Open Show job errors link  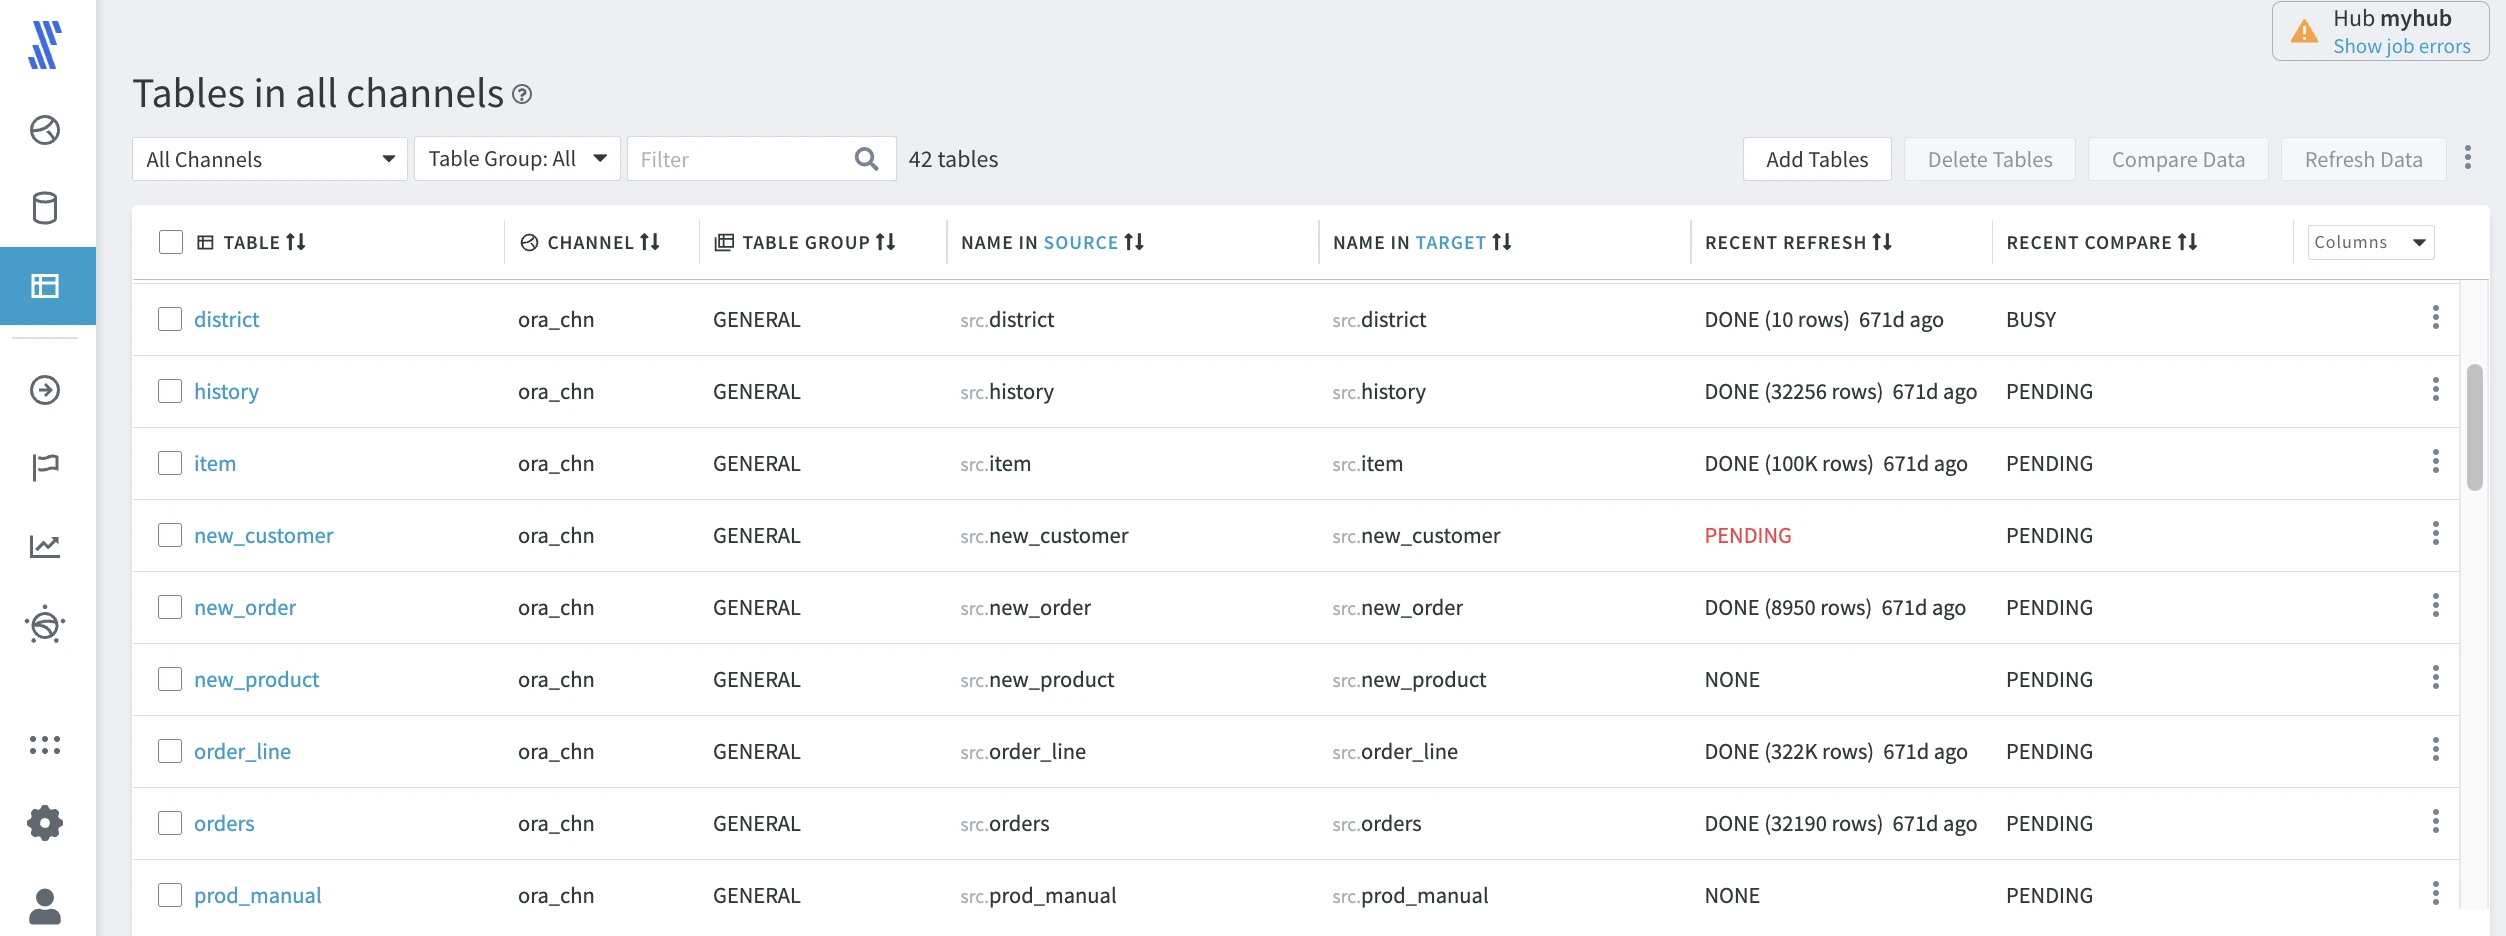(2401, 46)
